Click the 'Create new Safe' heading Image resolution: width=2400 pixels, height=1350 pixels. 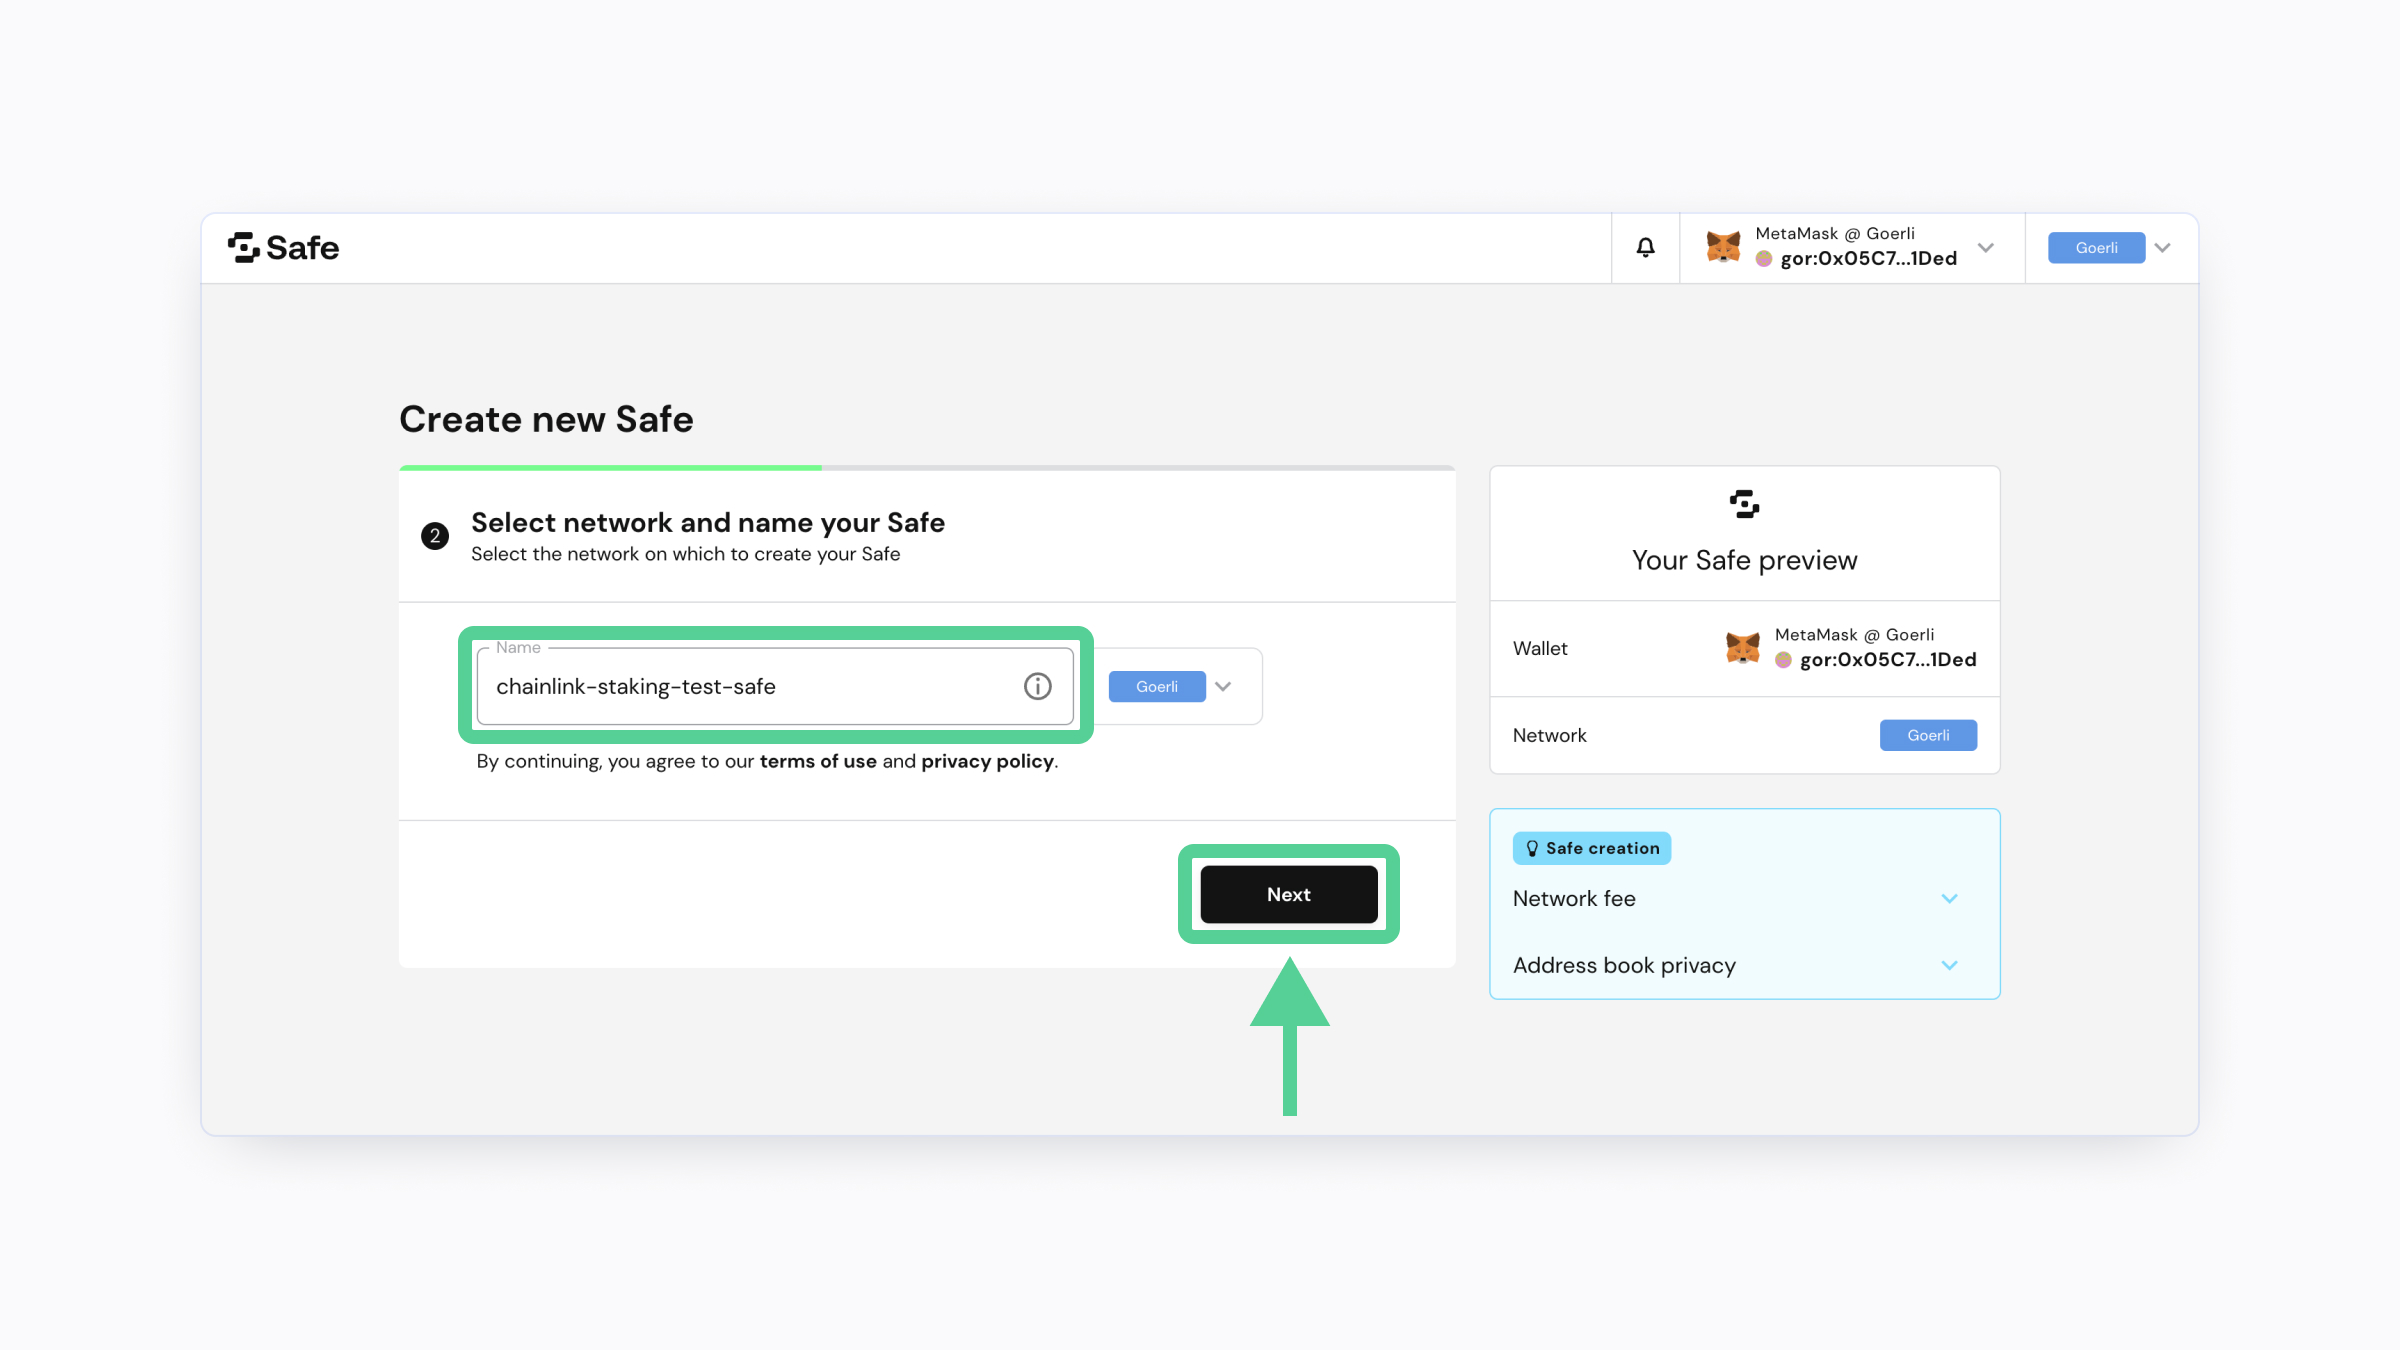click(546, 419)
